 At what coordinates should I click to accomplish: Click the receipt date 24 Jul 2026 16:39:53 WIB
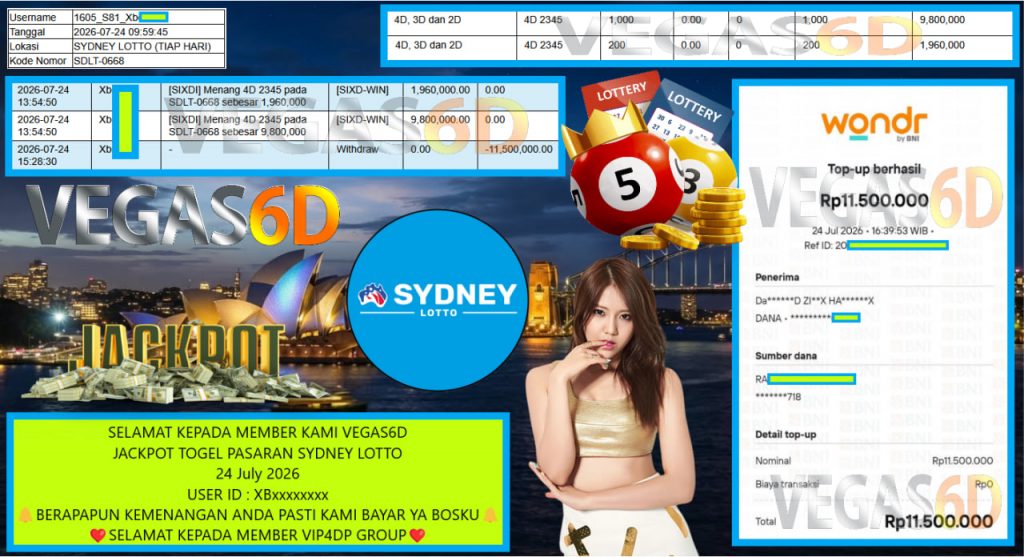point(872,231)
